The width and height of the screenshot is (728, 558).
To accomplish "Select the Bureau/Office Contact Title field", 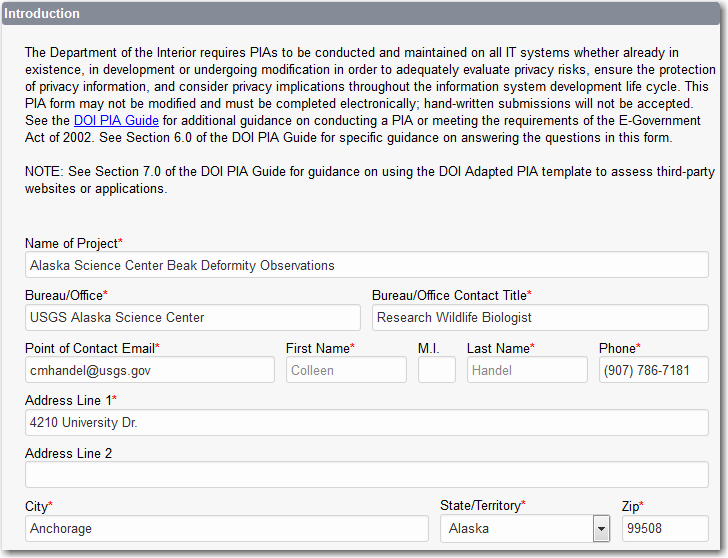I will (540, 318).
